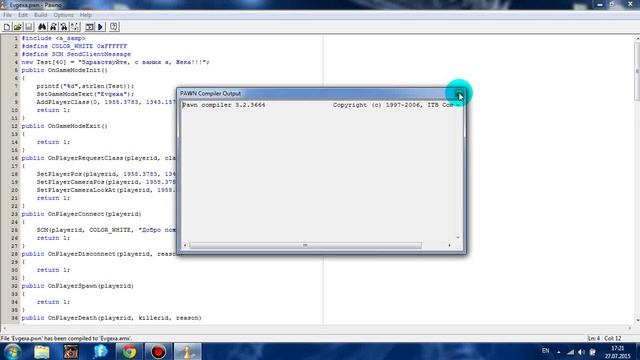Click the network signal tray icon
Image resolution: width=640 pixels, height=360 pixels.
pyautogui.click(x=570, y=352)
